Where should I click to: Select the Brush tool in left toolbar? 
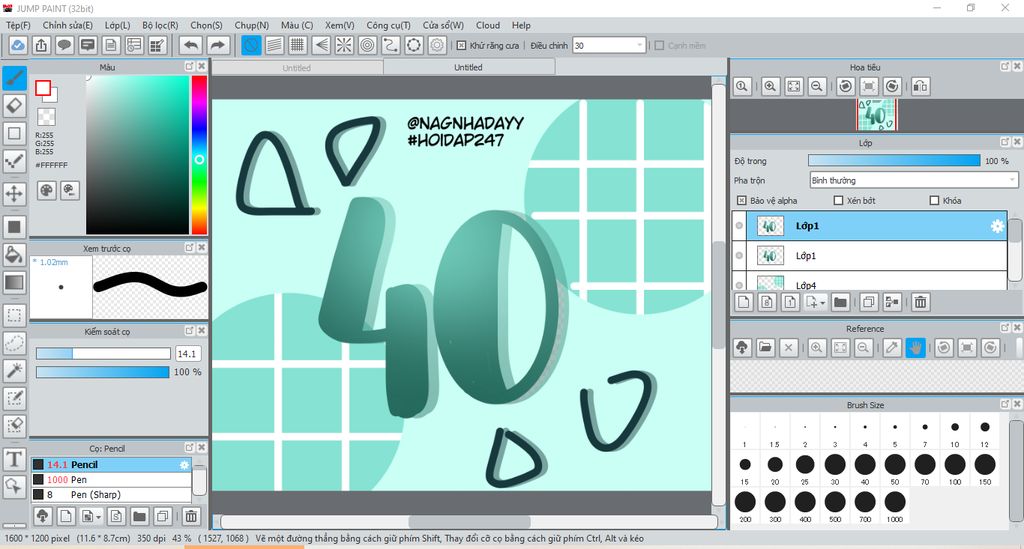14,78
